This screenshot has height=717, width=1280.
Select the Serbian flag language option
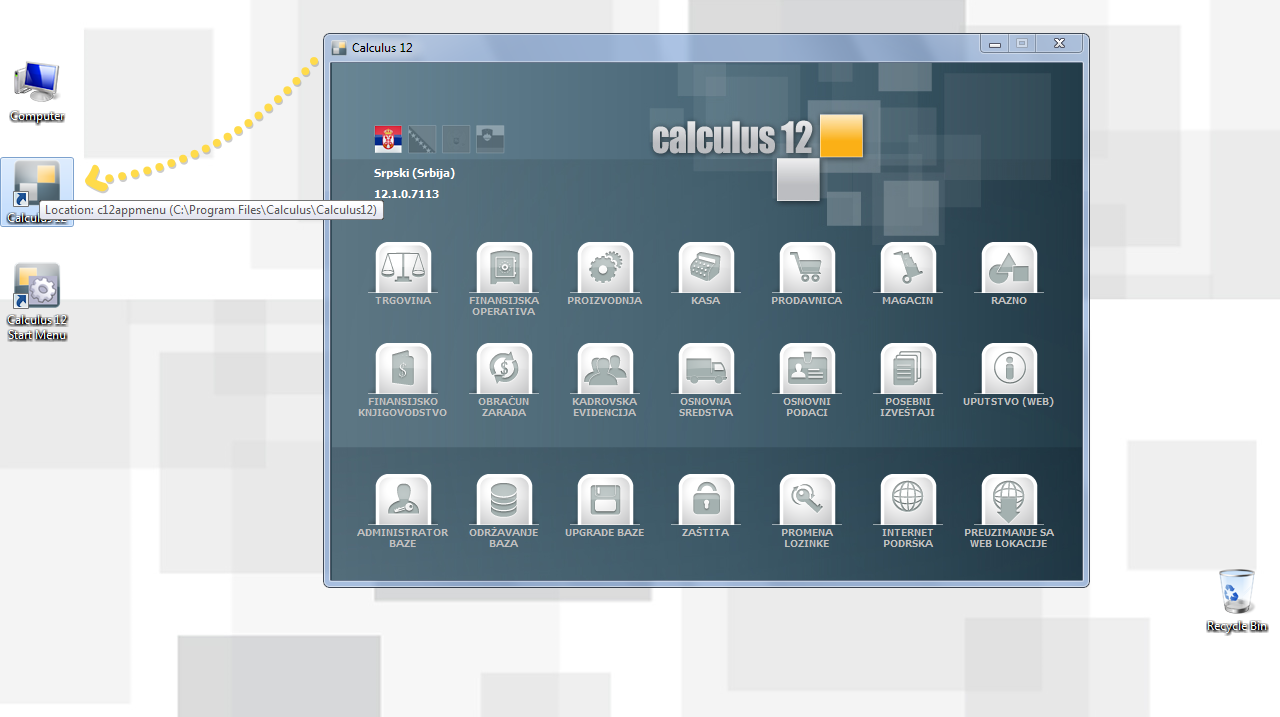388,139
